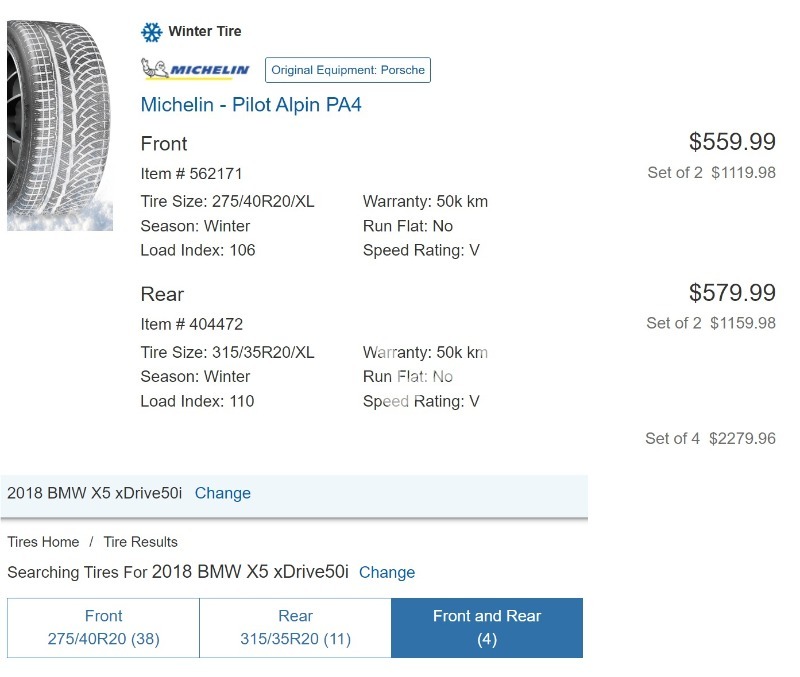
Task: Go to Tires Home breadcrumb
Action: click(x=43, y=542)
